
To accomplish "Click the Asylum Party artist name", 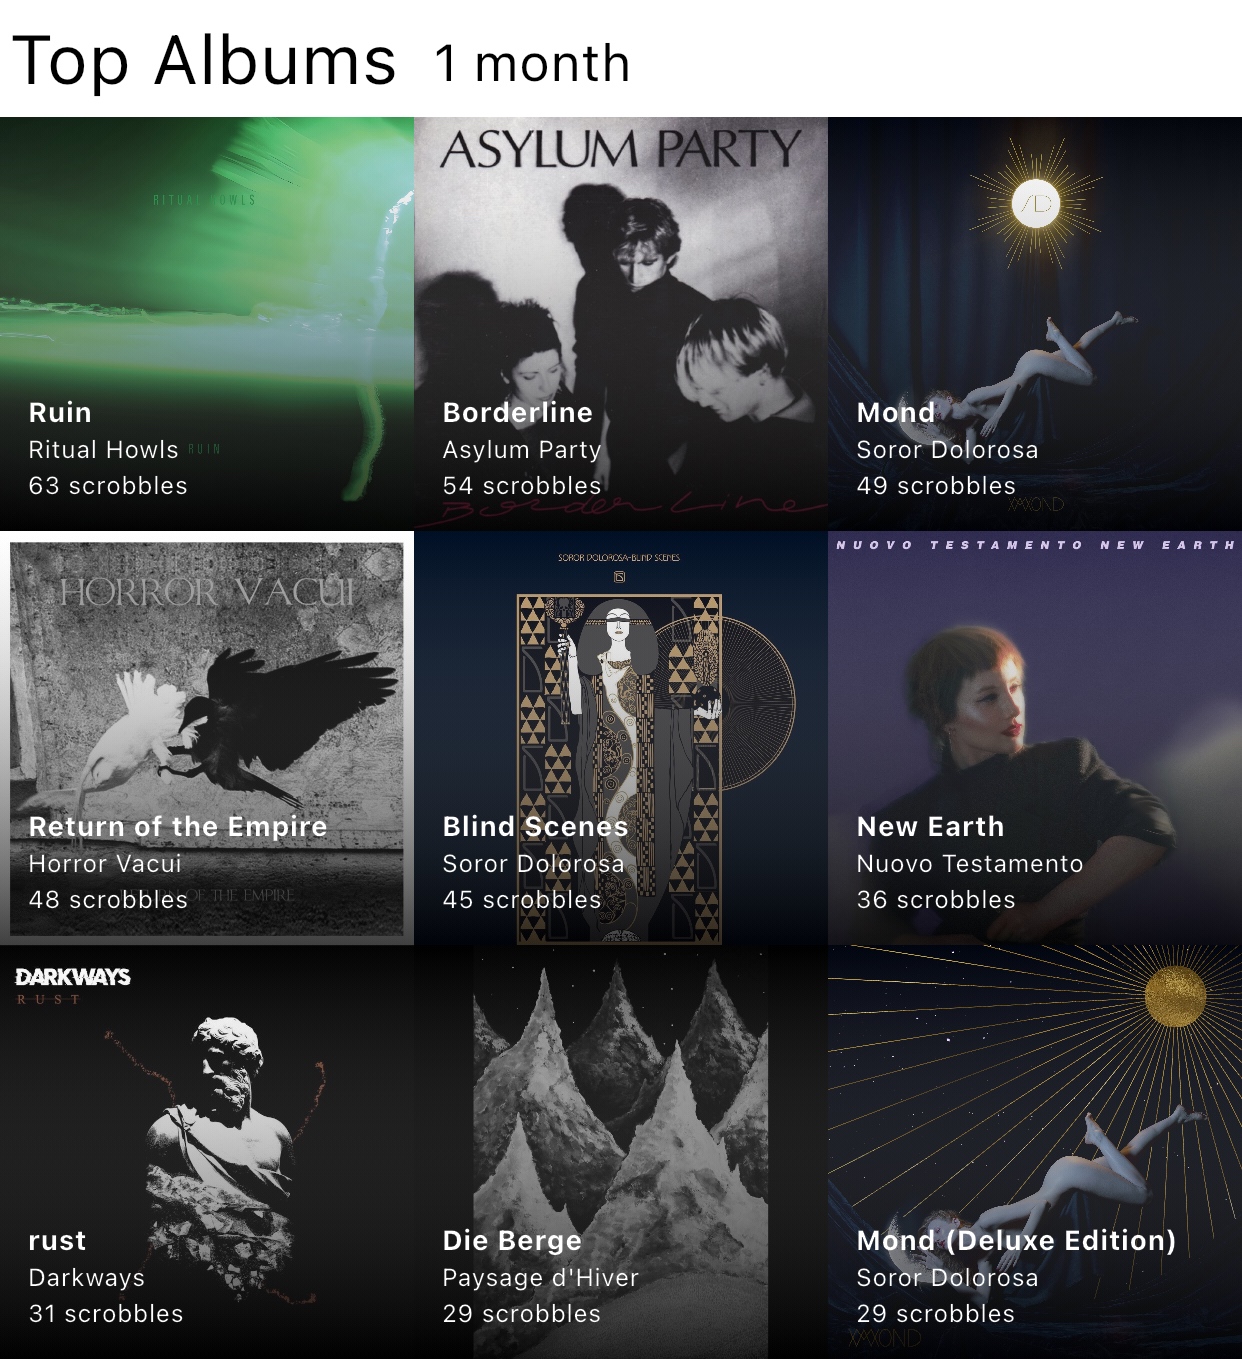I will pos(522,450).
